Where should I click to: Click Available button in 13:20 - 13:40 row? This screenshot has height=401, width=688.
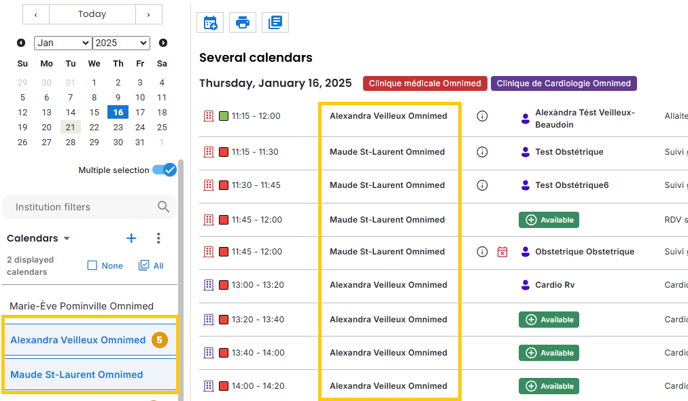(549, 319)
